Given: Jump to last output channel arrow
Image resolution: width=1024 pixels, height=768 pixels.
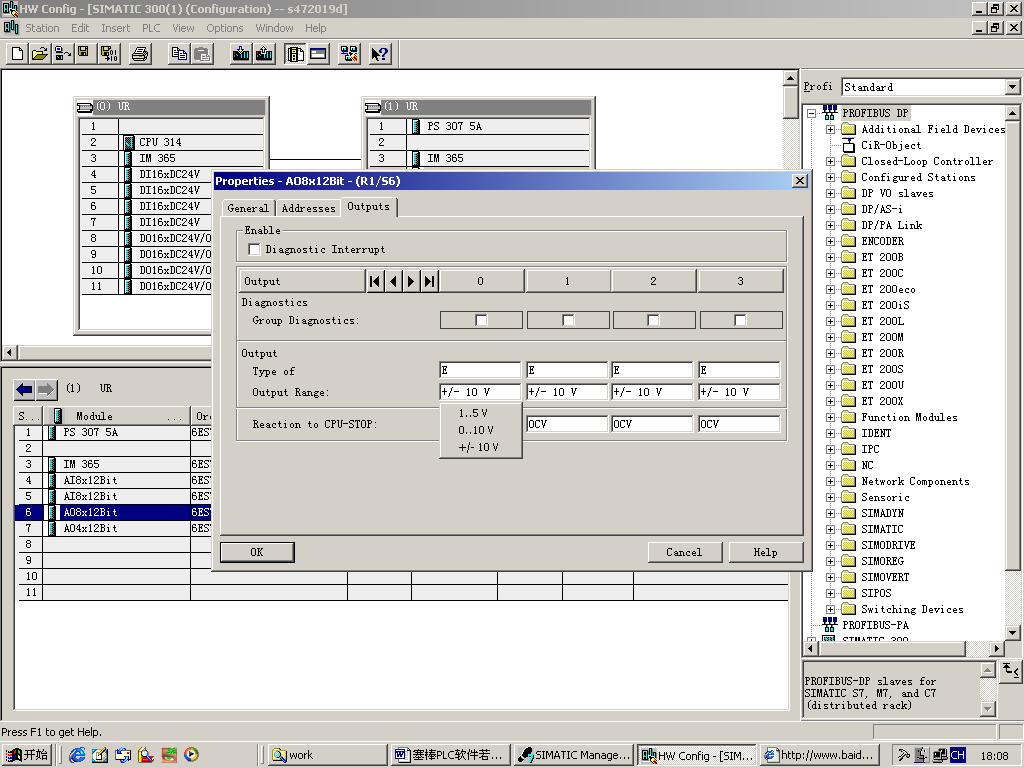Looking at the screenshot, I should click(x=429, y=281).
